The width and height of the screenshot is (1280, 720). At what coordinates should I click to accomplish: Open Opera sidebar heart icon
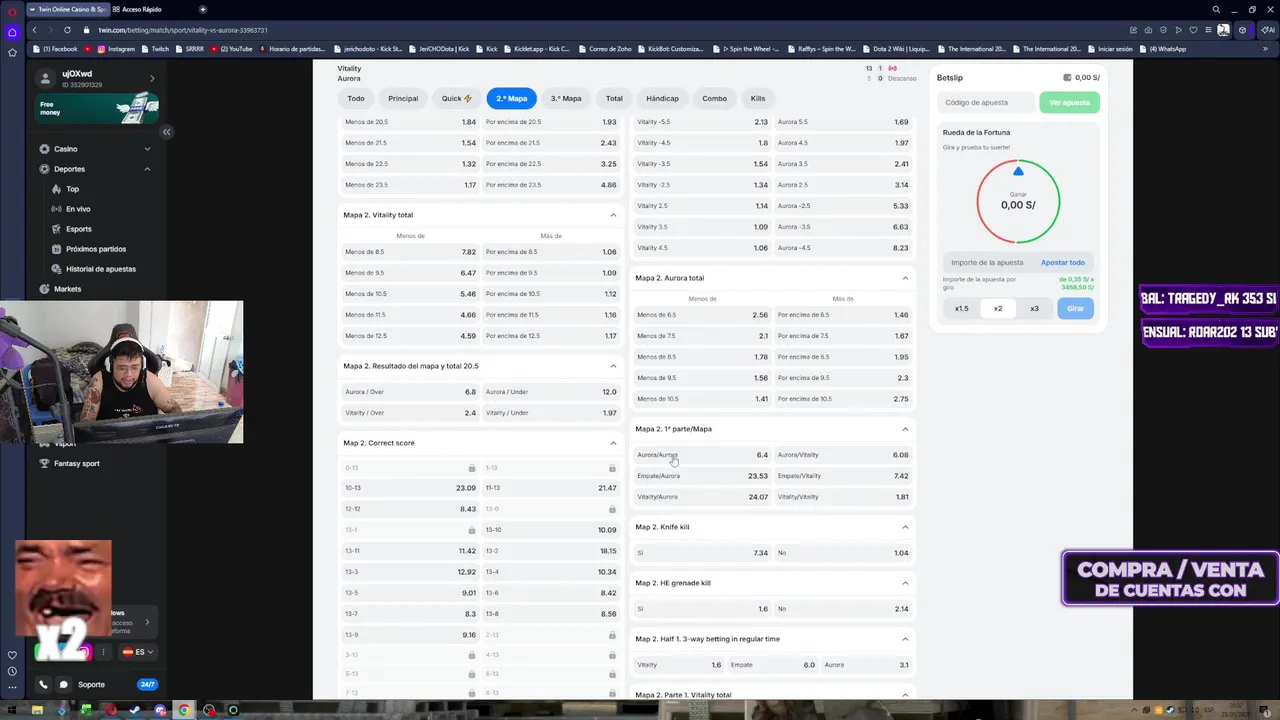12,655
